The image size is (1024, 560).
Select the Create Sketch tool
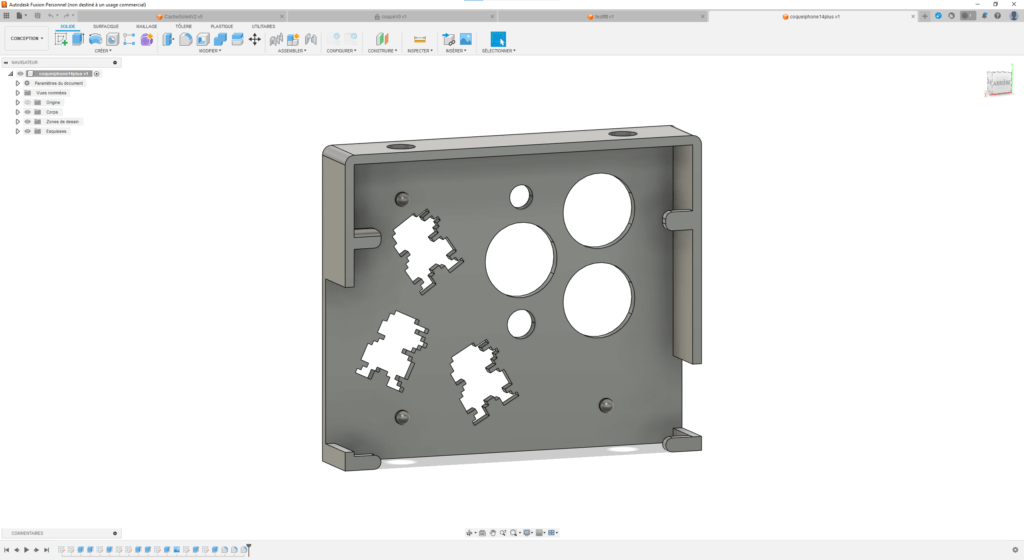(x=61, y=39)
